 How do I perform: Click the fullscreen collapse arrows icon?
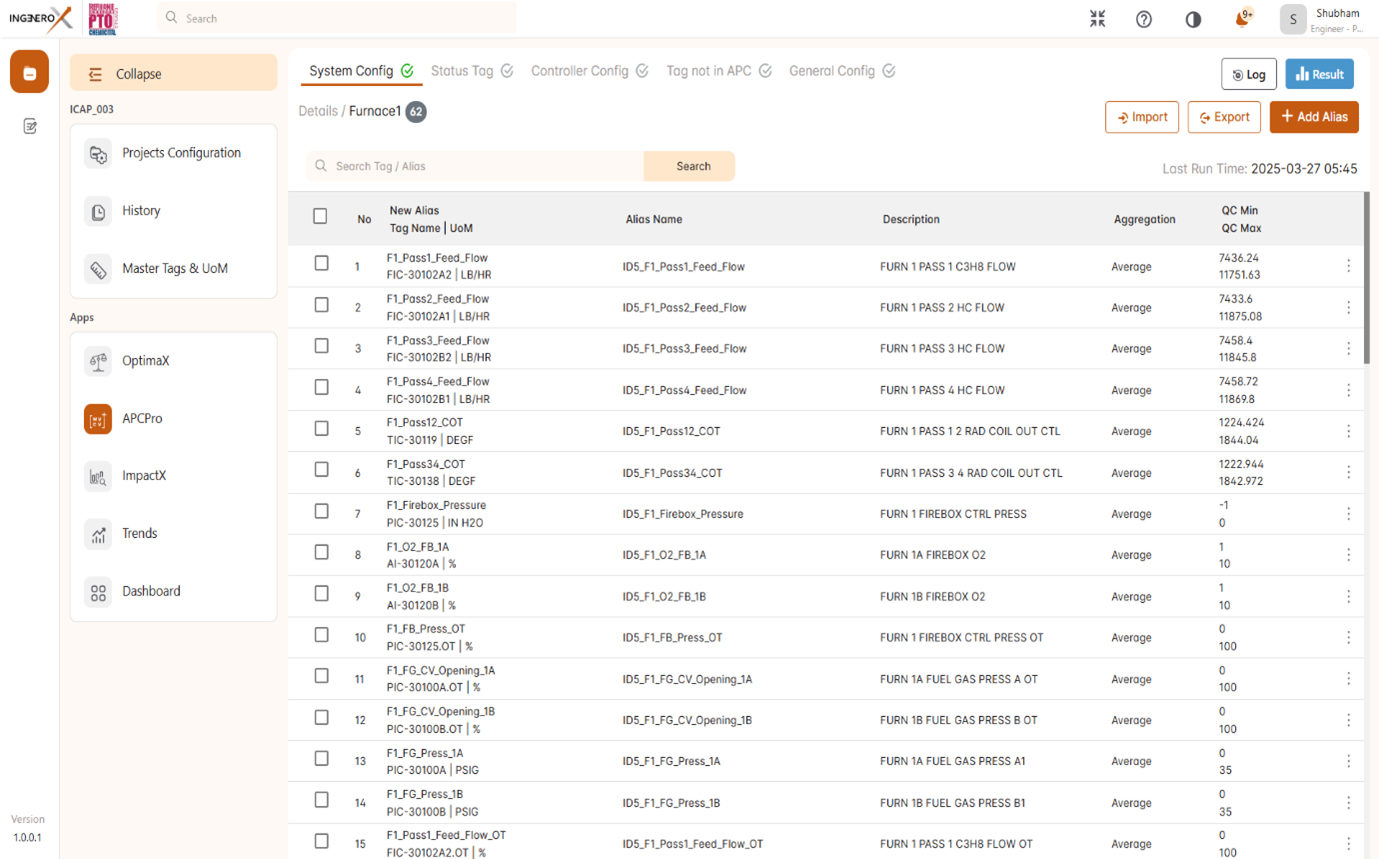1097,19
